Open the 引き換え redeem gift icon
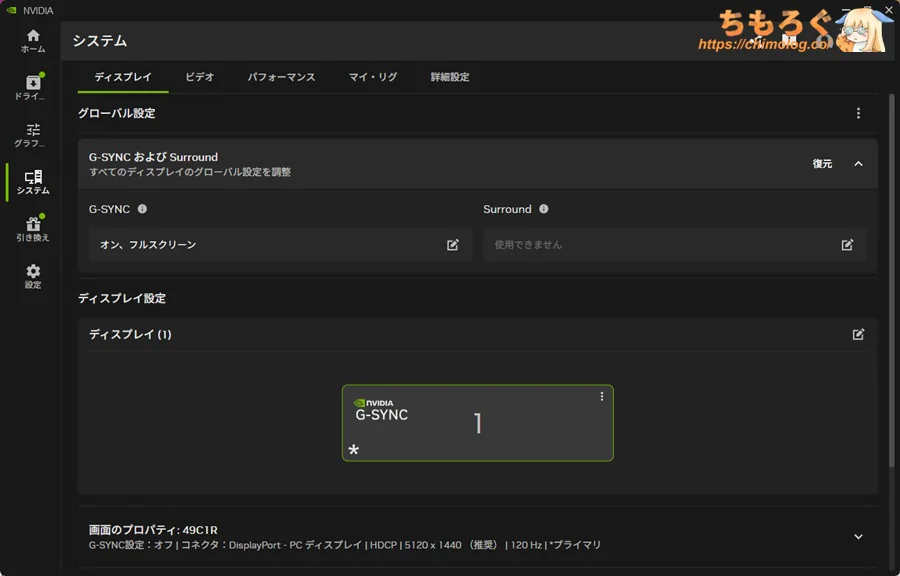This screenshot has width=900, height=576. 33,229
